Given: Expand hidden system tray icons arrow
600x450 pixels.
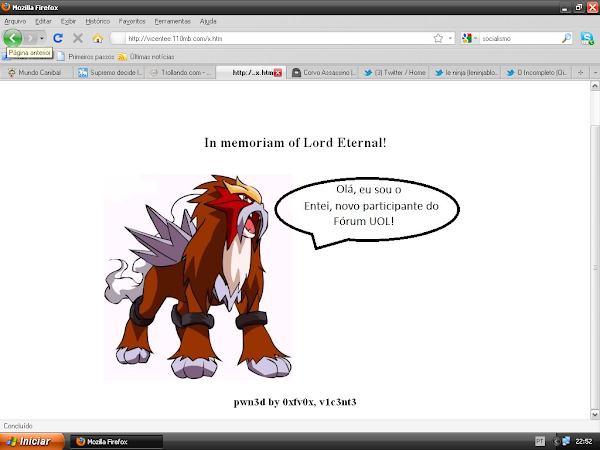Looking at the screenshot, I should tap(556, 442).
